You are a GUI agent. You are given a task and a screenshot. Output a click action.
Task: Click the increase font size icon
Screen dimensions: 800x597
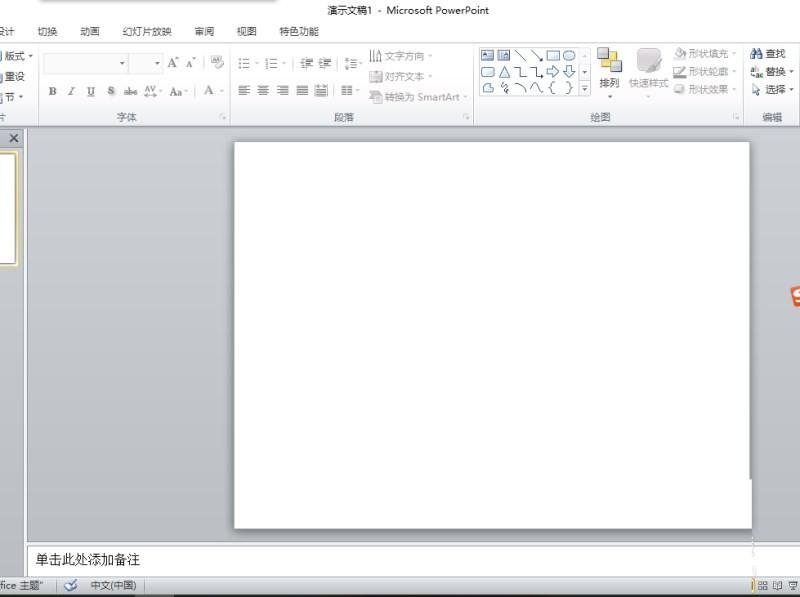(173, 63)
